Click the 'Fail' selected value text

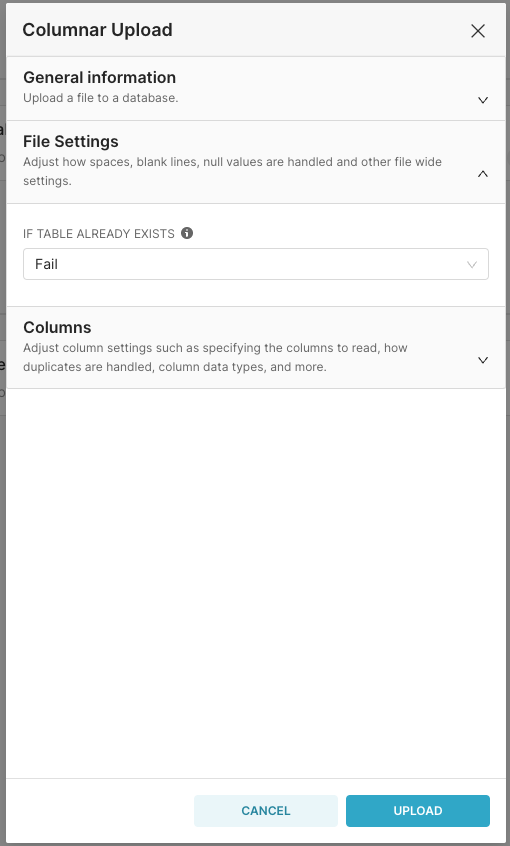pos(46,264)
